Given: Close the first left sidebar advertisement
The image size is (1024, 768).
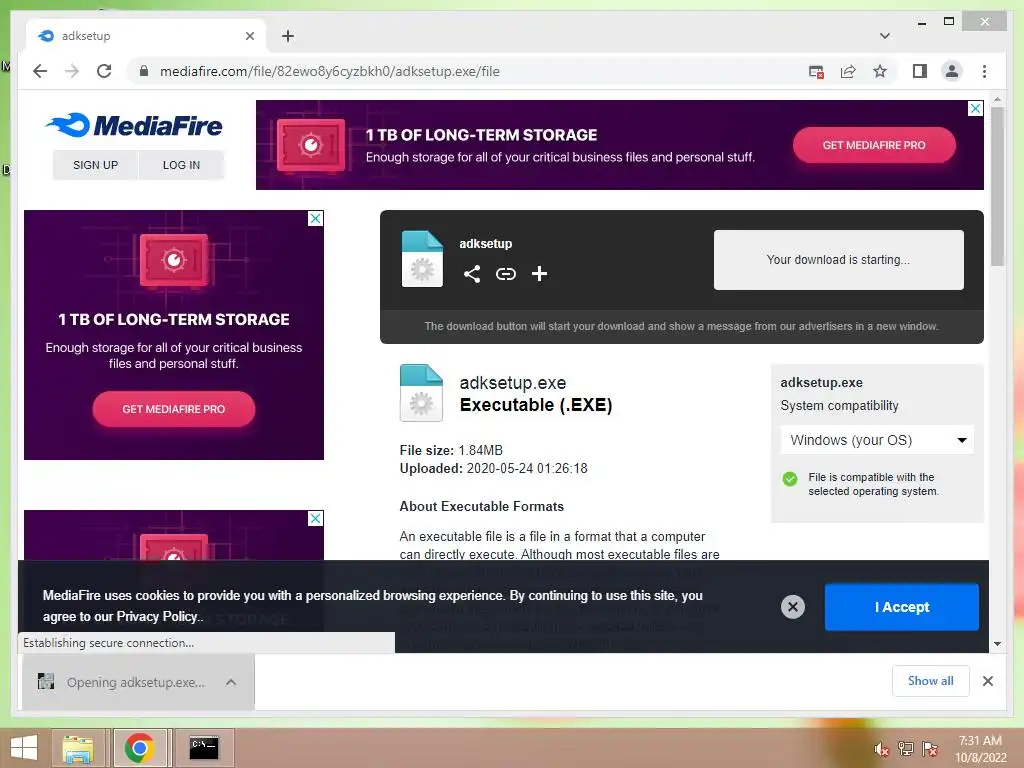Looking at the screenshot, I should (315, 218).
